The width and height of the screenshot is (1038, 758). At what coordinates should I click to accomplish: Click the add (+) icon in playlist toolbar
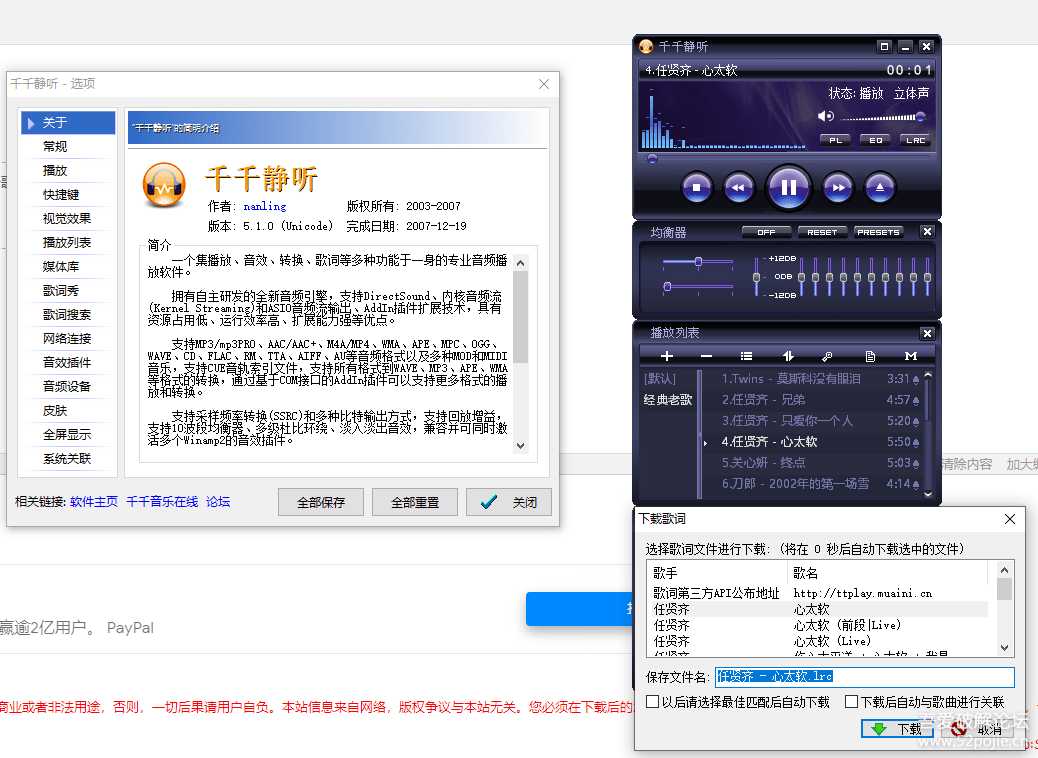[667, 356]
